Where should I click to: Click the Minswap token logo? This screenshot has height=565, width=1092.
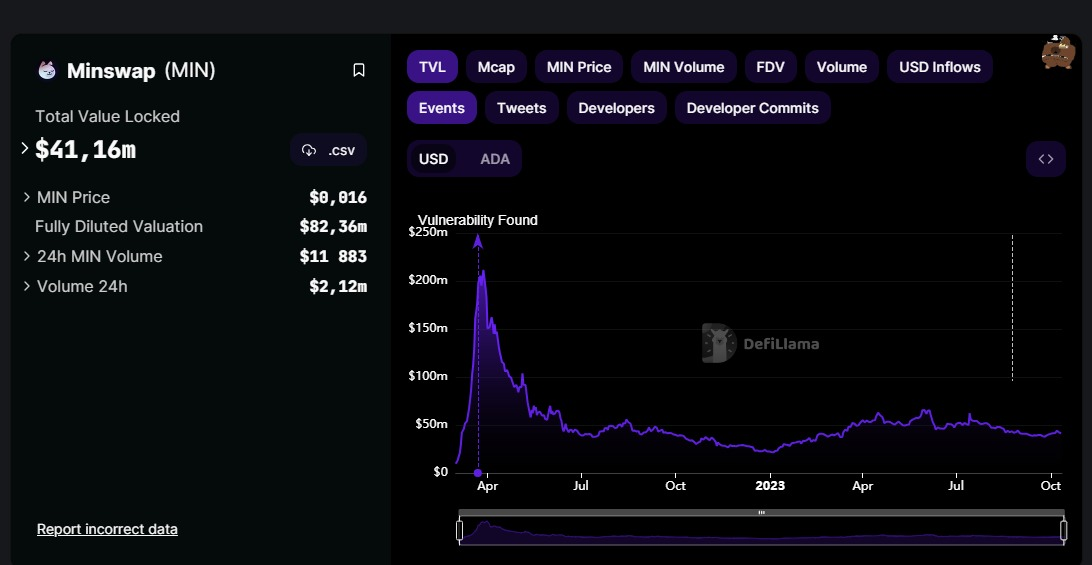47,70
